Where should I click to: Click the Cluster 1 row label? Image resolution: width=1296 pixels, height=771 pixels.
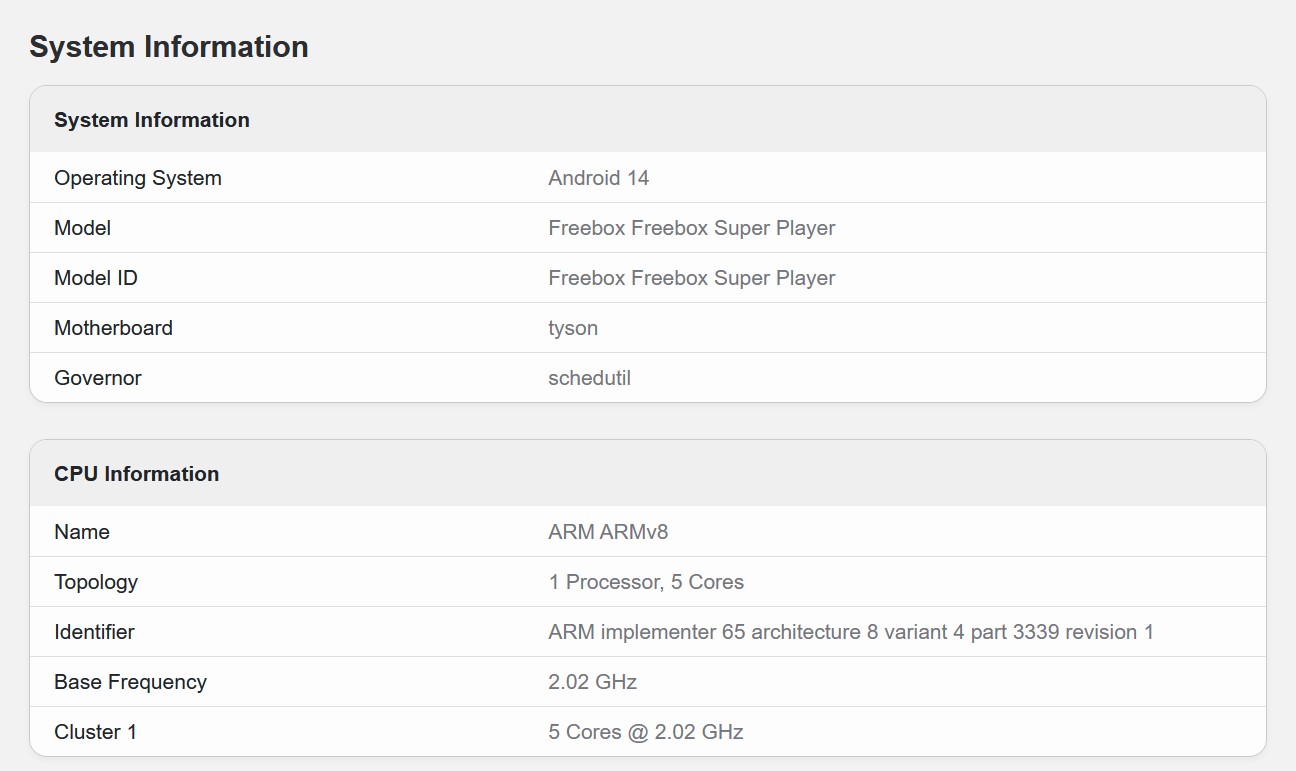pyautogui.click(x=95, y=732)
